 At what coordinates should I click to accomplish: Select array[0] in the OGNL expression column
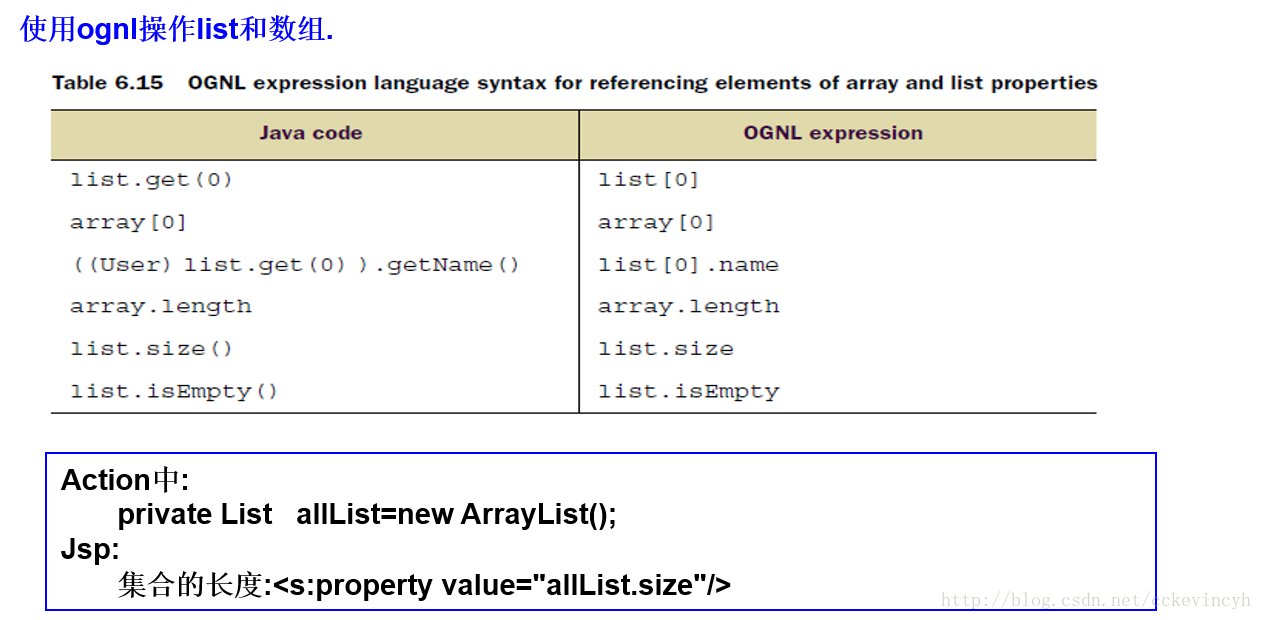point(656,222)
